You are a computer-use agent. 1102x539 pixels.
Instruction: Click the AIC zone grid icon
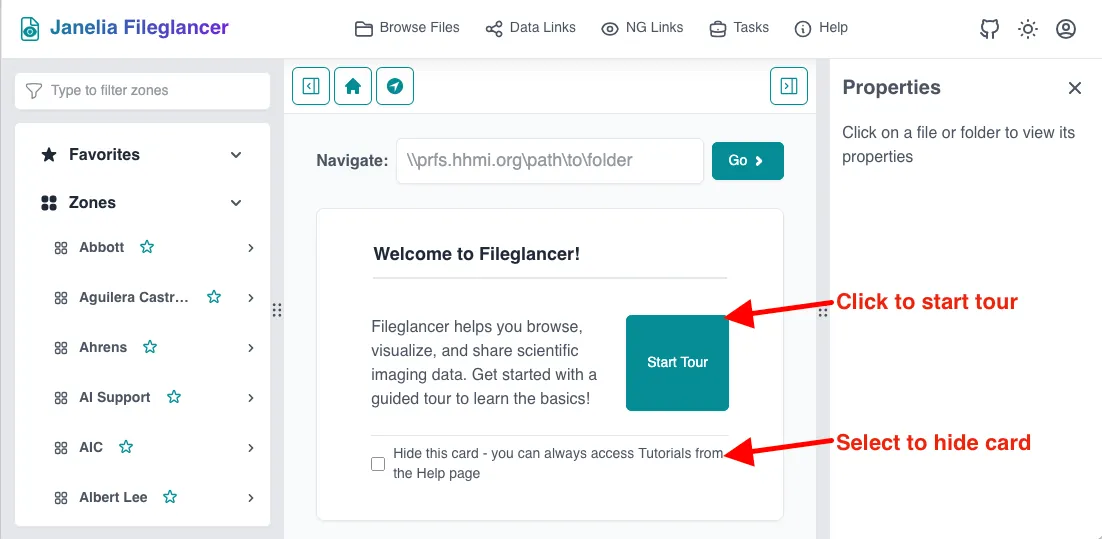(61, 448)
